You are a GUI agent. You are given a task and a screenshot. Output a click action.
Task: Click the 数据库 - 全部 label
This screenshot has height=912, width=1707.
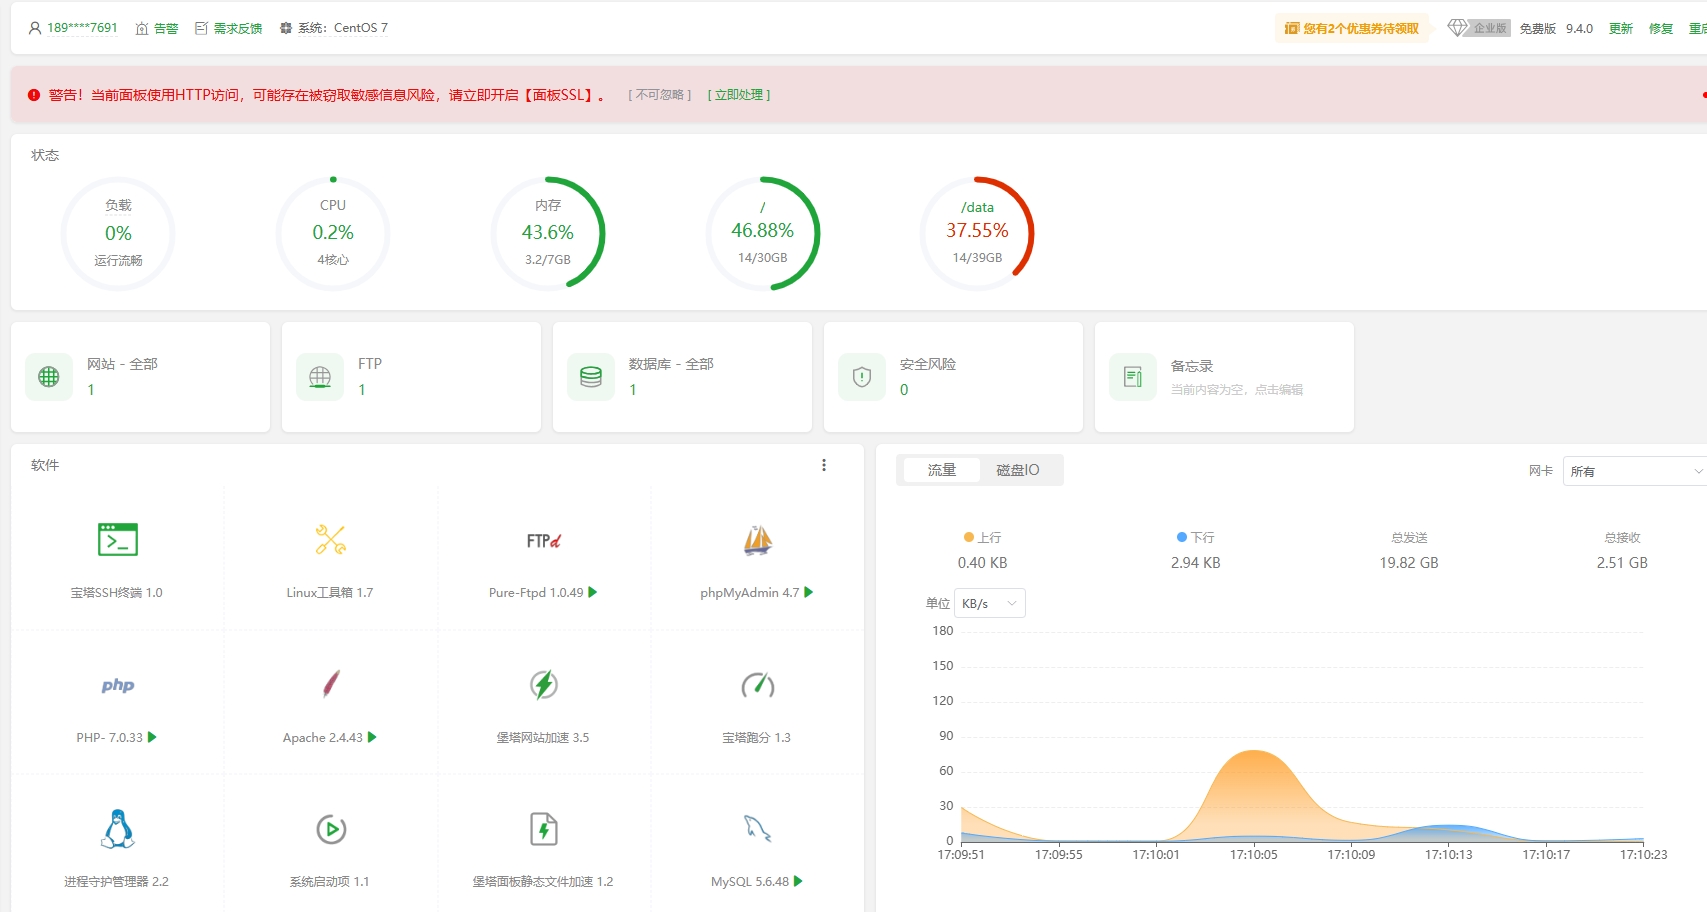[671, 364]
